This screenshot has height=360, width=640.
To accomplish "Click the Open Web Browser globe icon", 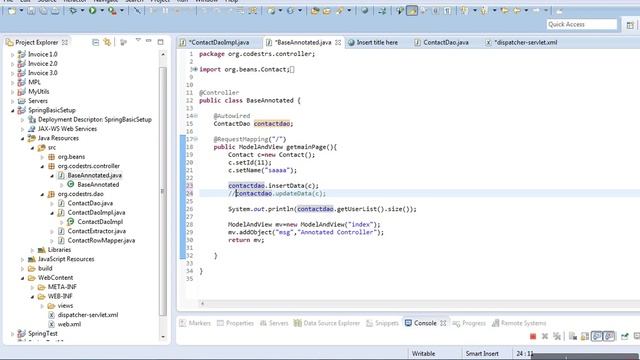I will tap(364, 11).
